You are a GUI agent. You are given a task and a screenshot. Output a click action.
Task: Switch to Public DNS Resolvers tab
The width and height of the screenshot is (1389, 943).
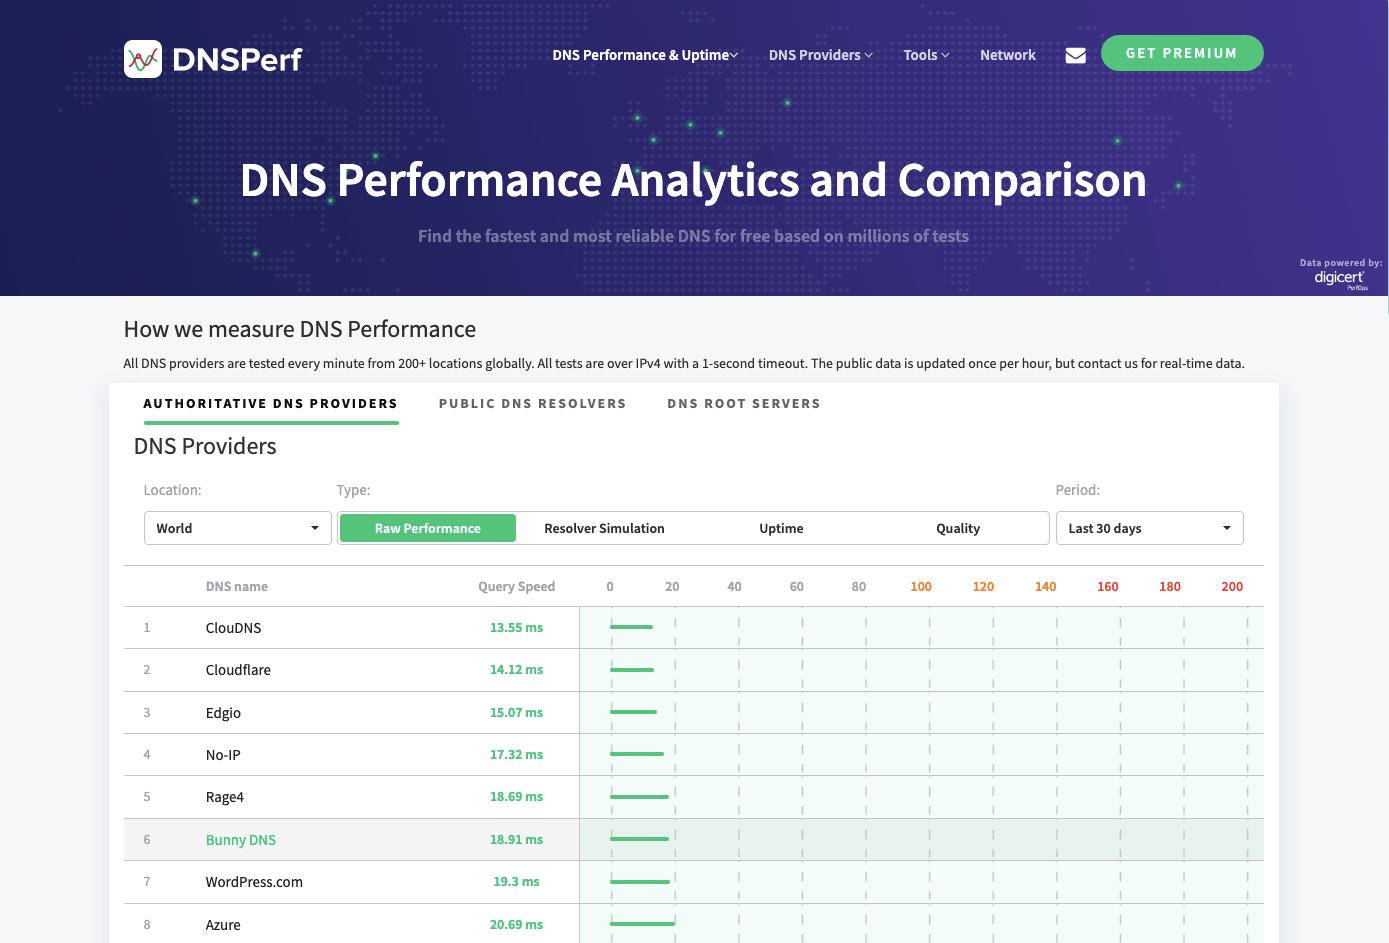532,404
